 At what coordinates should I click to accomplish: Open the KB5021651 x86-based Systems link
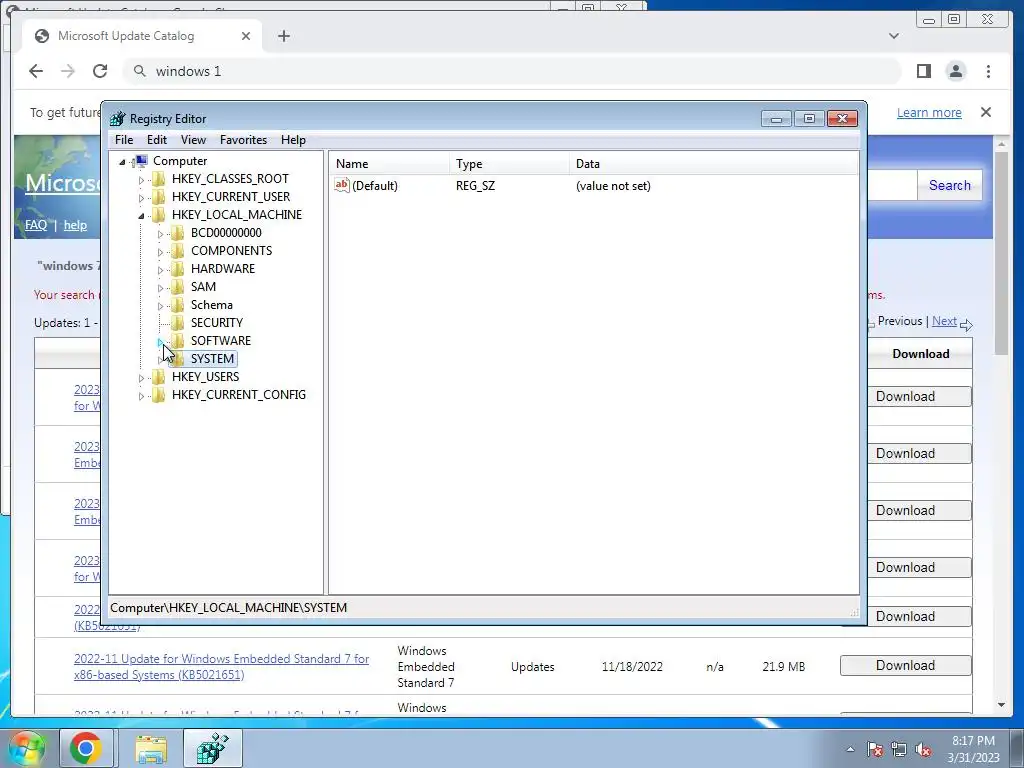point(221,667)
